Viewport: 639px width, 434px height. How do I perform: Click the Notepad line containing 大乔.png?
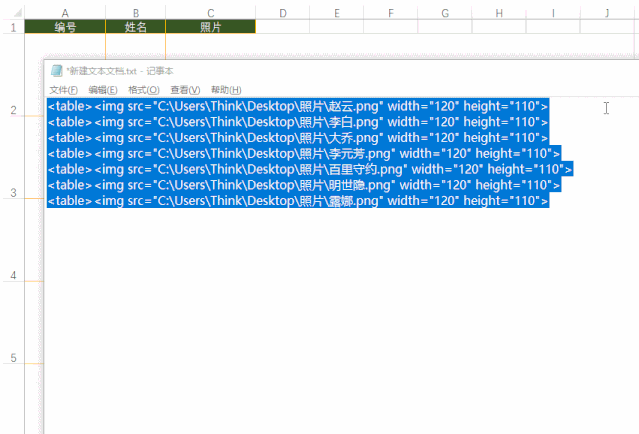(298, 138)
